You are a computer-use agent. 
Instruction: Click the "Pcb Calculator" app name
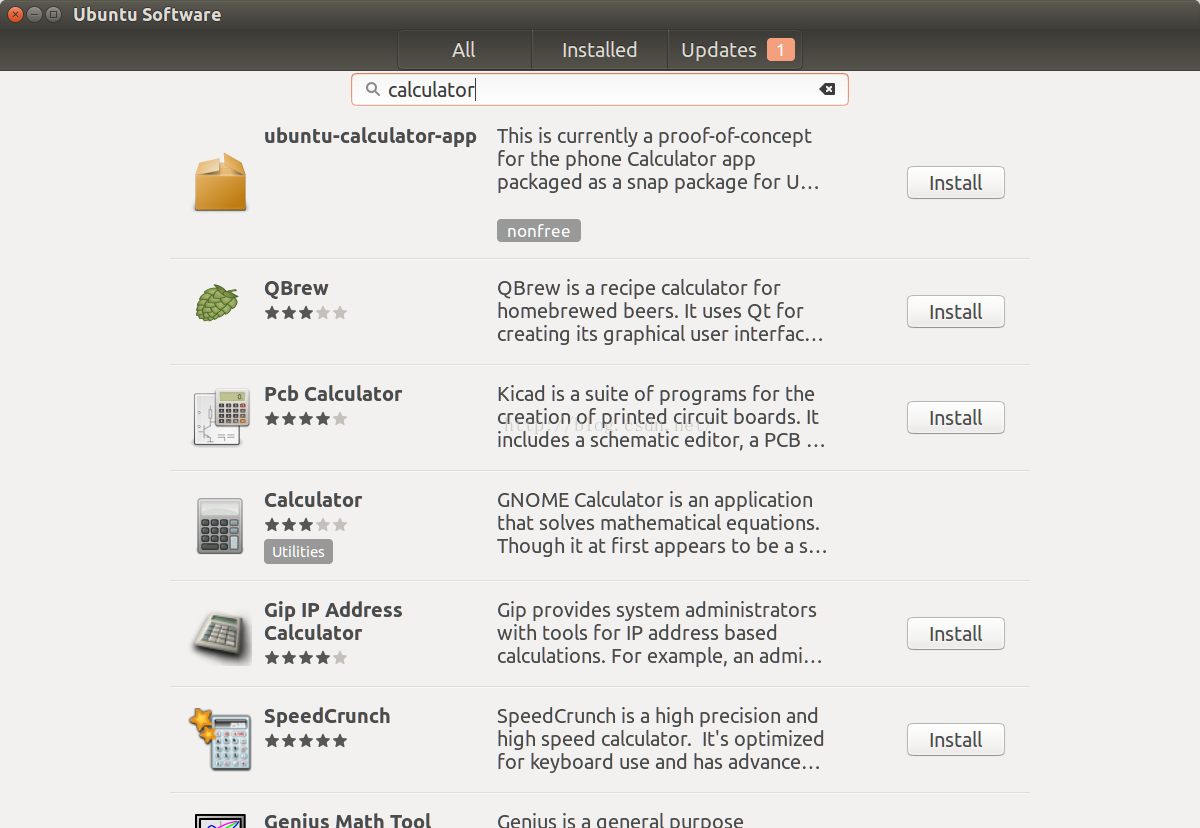333,394
